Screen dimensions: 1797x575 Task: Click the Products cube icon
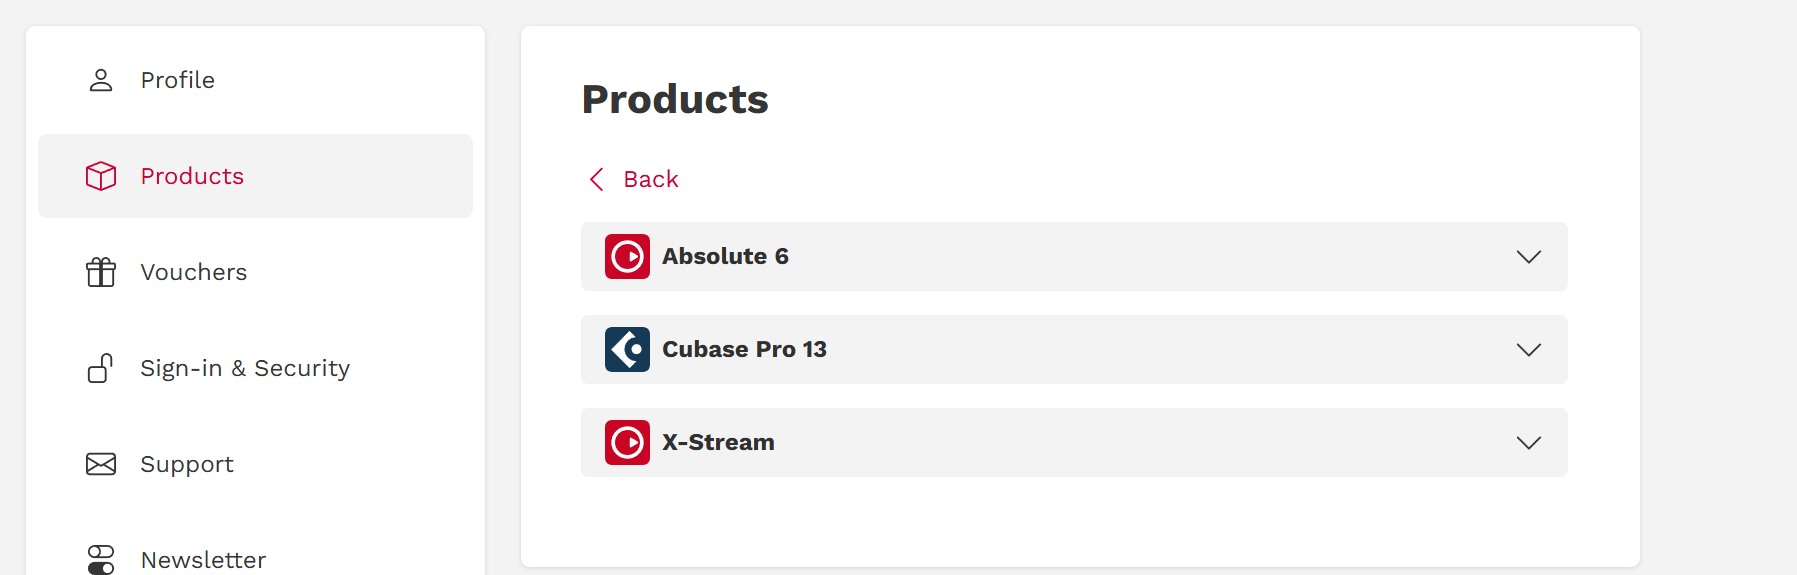pyautogui.click(x=101, y=176)
